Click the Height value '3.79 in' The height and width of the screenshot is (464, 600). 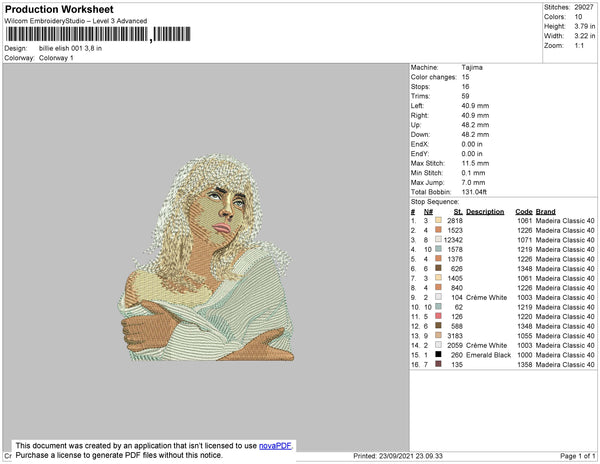[585, 26]
